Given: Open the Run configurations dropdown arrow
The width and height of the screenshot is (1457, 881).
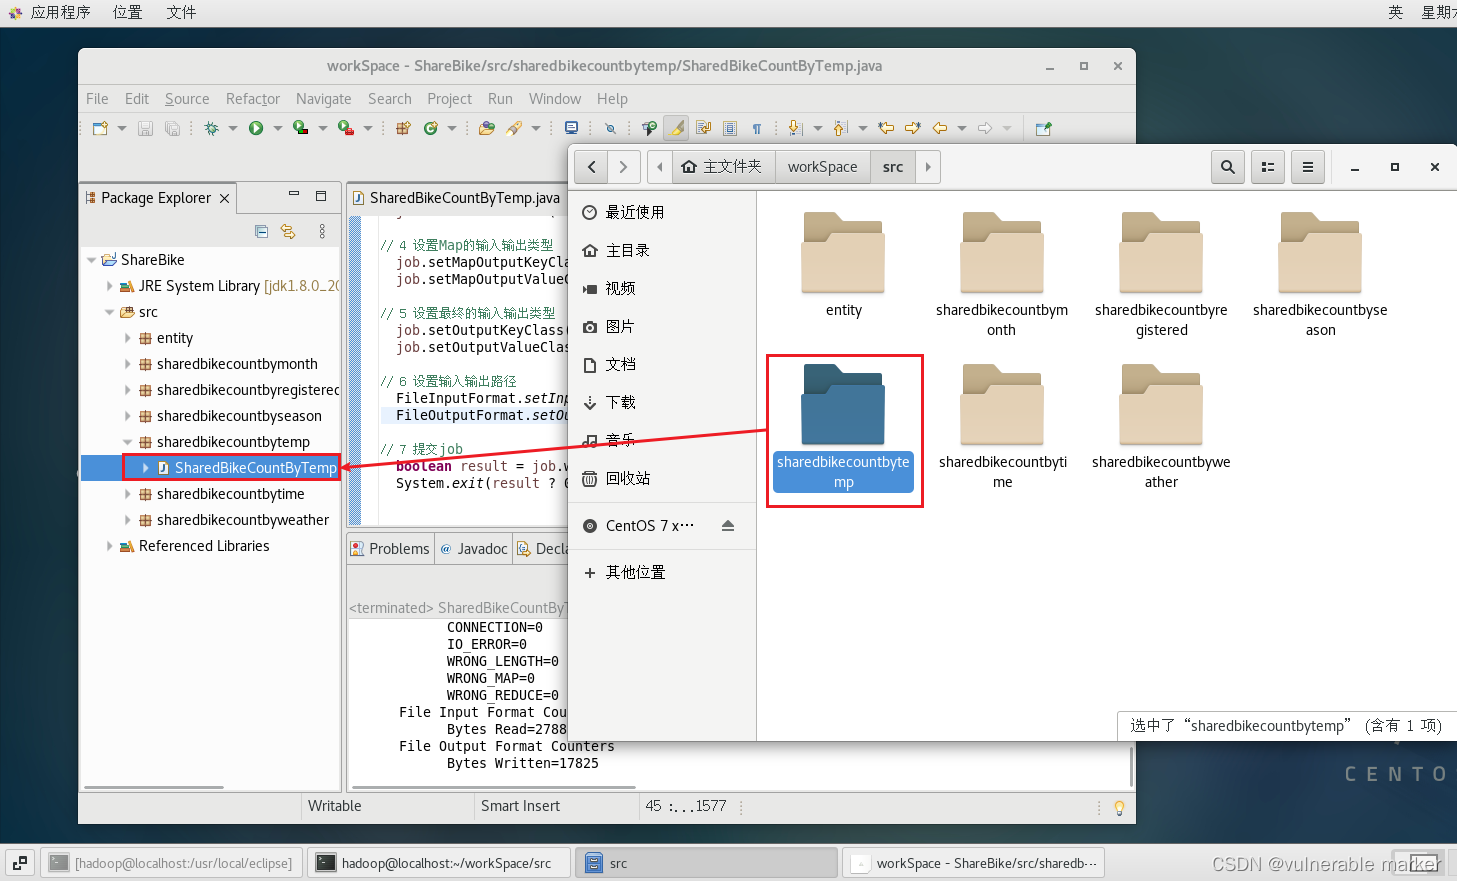Looking at the screenshot, I should (x=278, y=128).
